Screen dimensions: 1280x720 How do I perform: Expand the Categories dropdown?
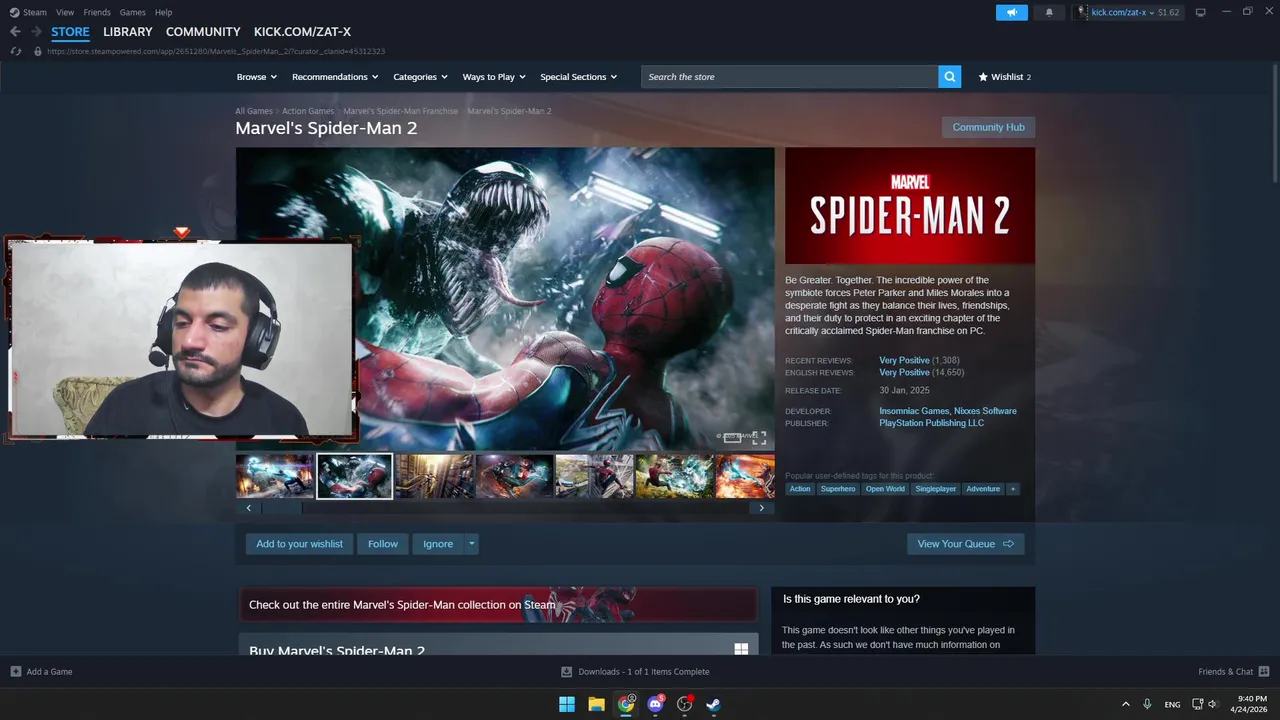[419, 77]
